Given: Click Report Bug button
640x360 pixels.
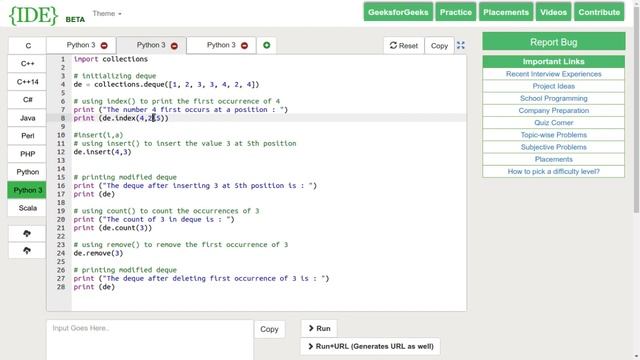Looking at the screenshot, I should pyautogui.click(x=553, y=42).
